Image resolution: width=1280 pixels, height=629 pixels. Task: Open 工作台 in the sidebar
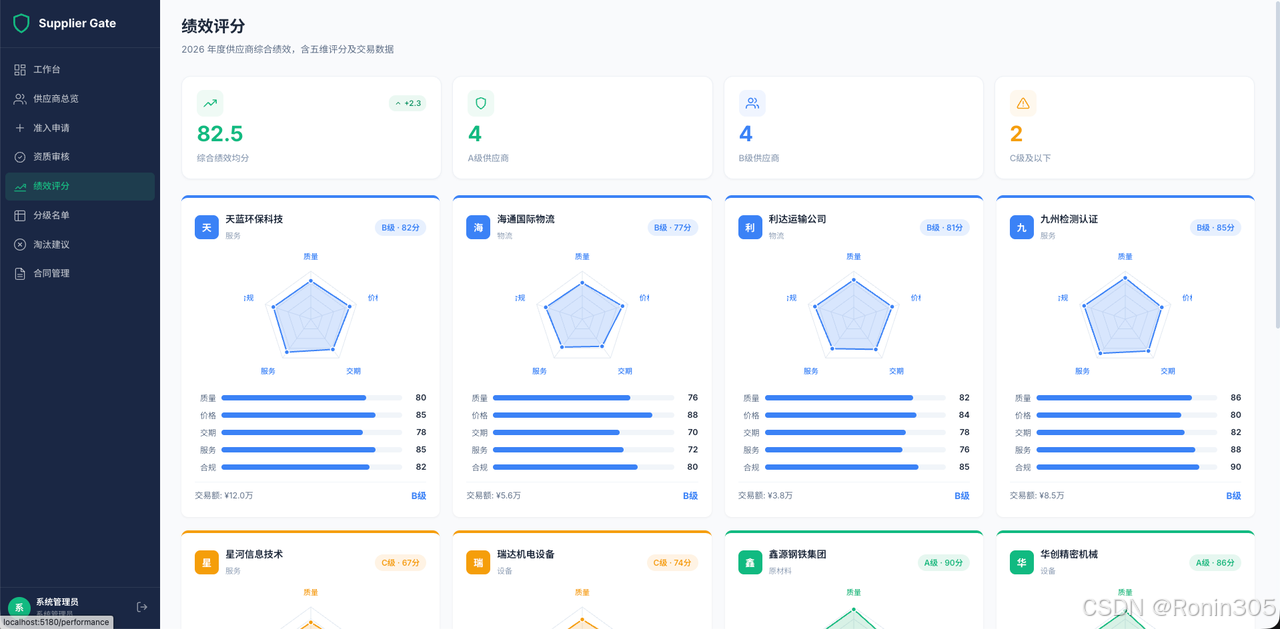[x=80, y=69]
